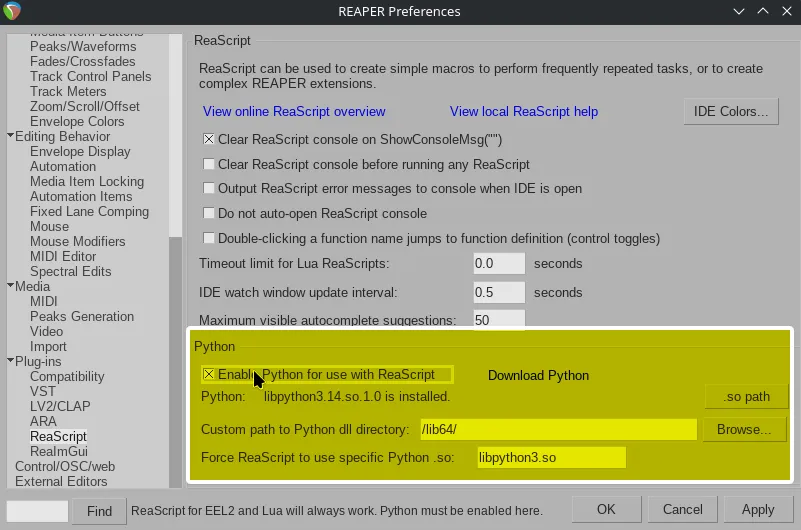Click the IDE Colors... button
The image size is (801, 530).
pos(731,111)
